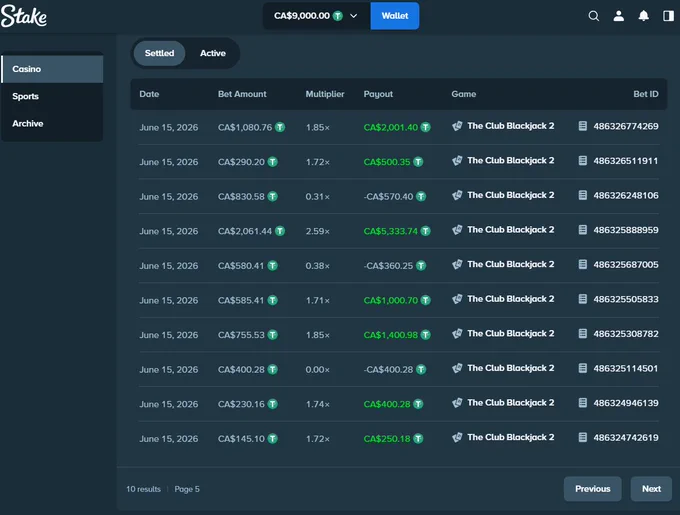
Task: Click the -CA$570.40 payout value
Action: 389,197
